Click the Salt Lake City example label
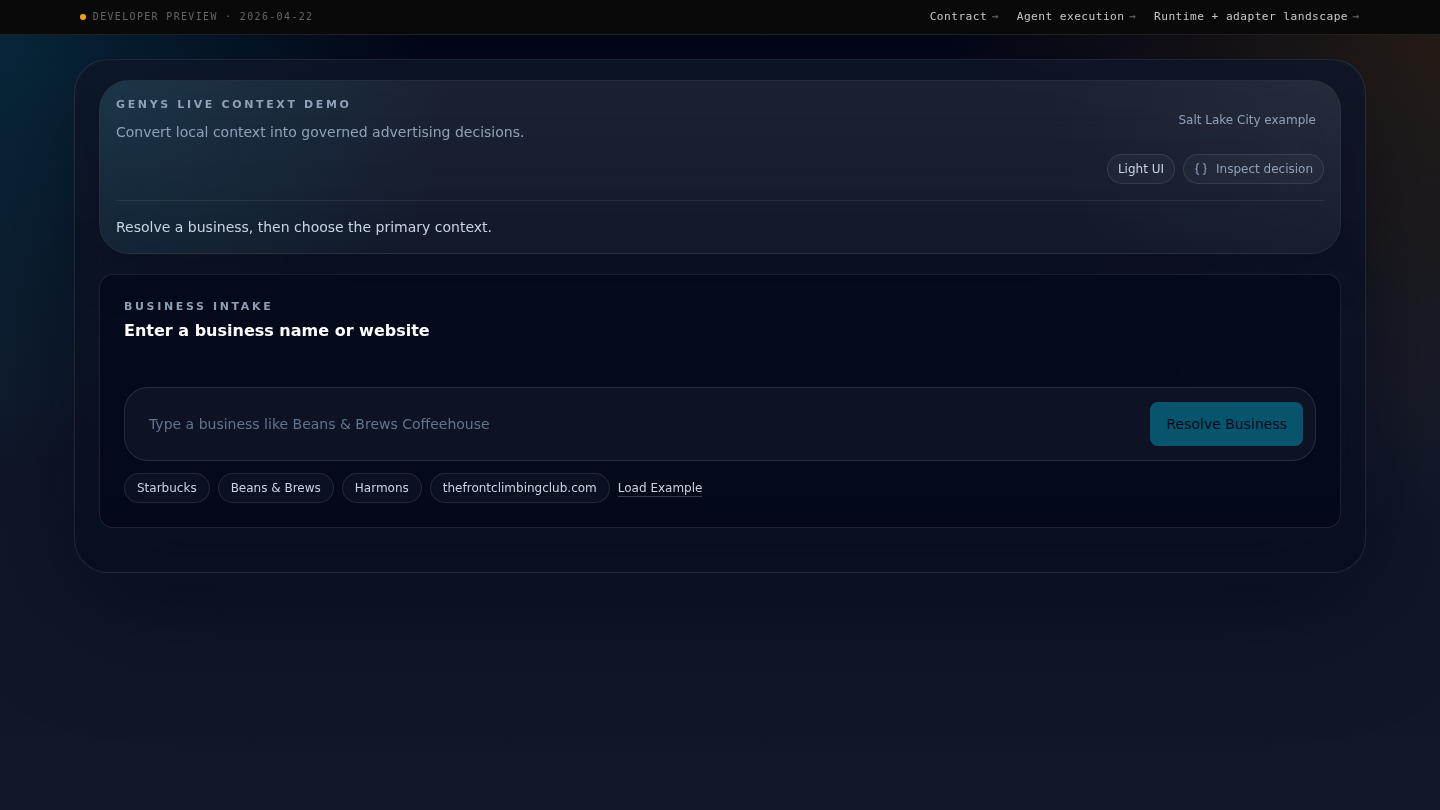This screenshot has height=810, width=1440. (1247, 120)
